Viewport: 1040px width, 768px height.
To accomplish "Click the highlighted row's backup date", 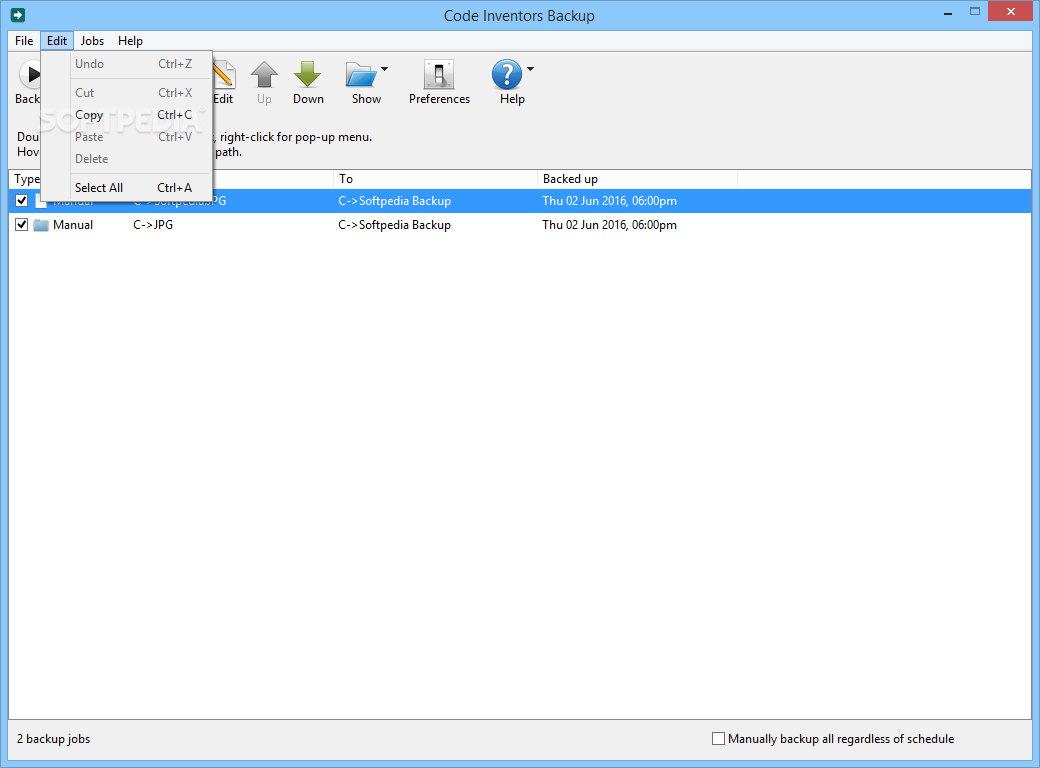I will [x=610, y=201].
